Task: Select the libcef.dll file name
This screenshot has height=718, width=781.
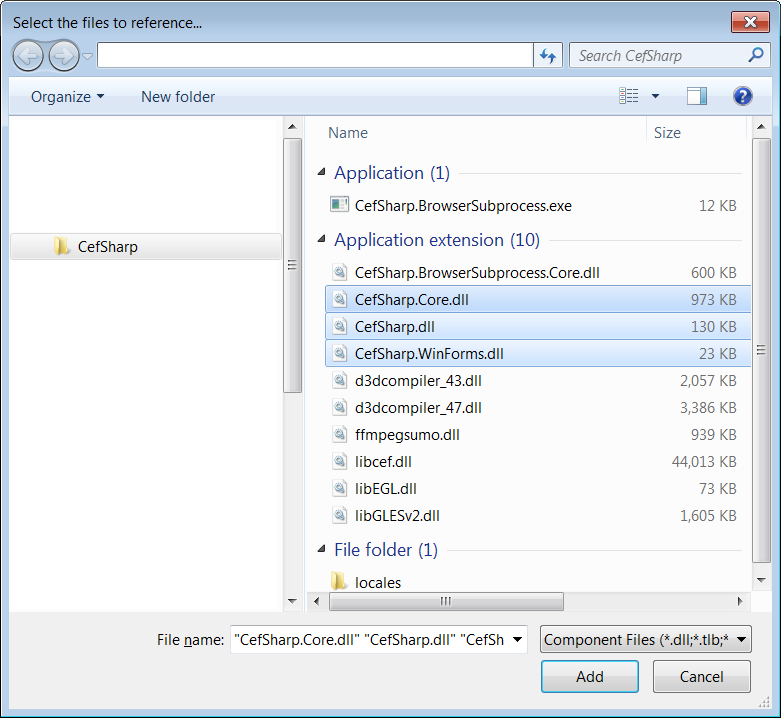Action: (383, 462)
